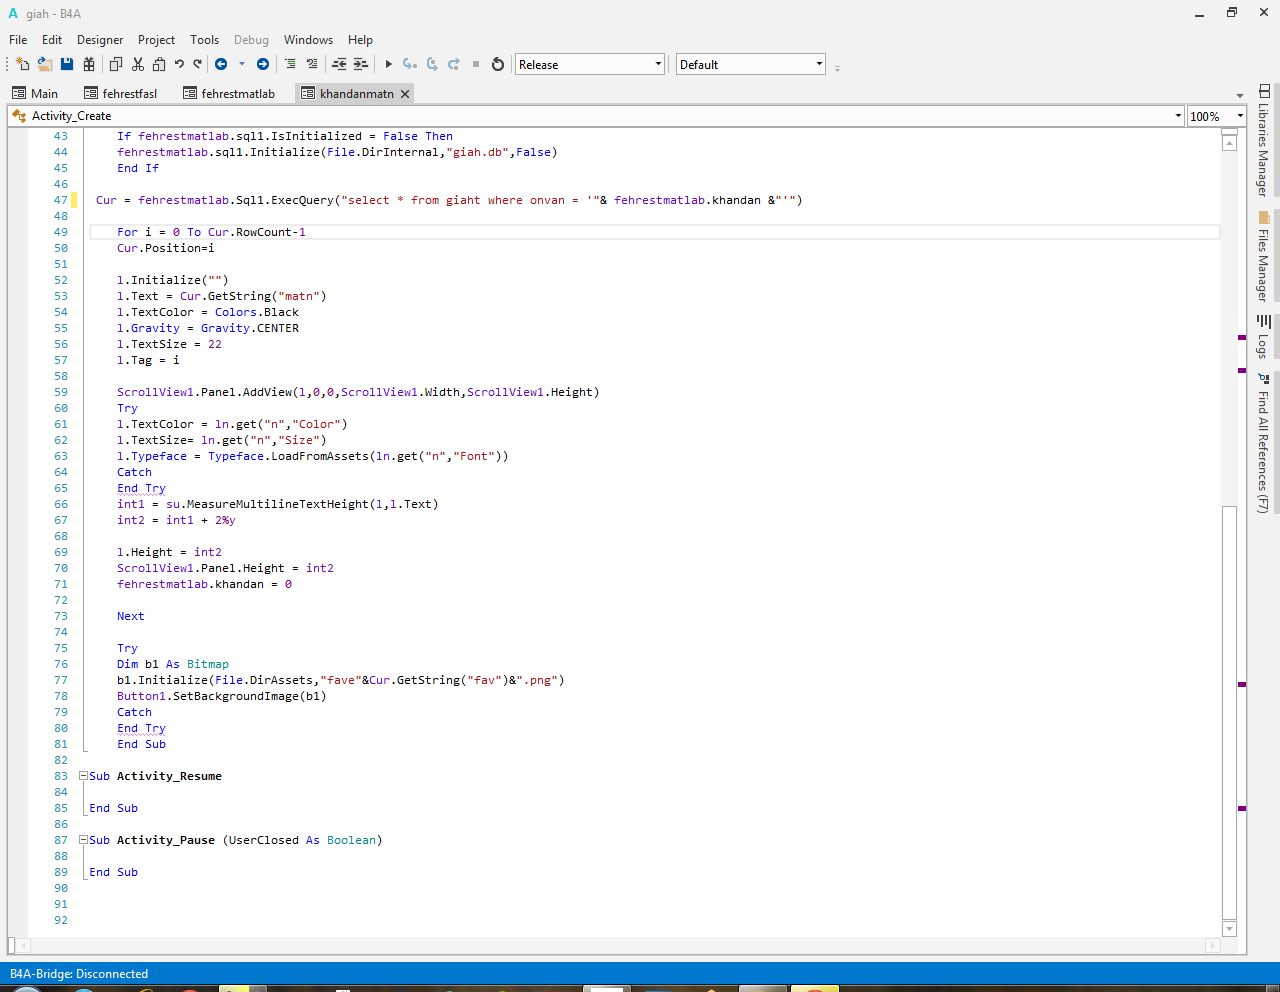
Task: Collapse the Sub Activity_Pause block
Action: pos(84,840)
